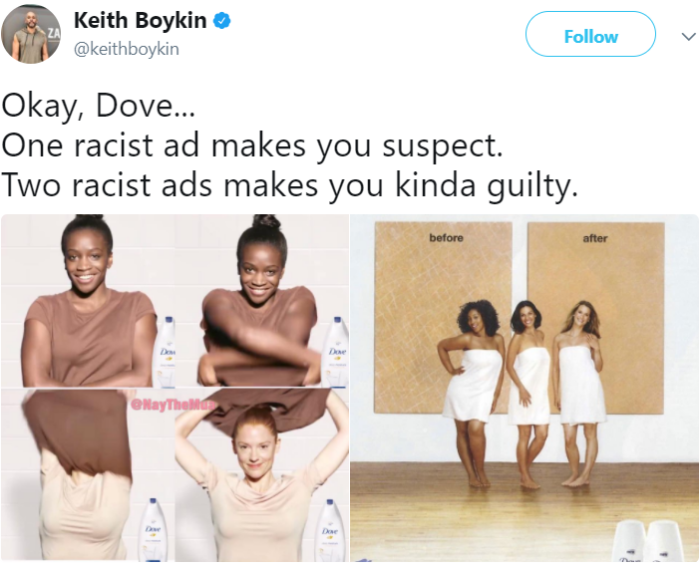Viewport: 700px width, 566px height.
Task: Click the 'before' label in the ad
Action: tap(446, 238)
